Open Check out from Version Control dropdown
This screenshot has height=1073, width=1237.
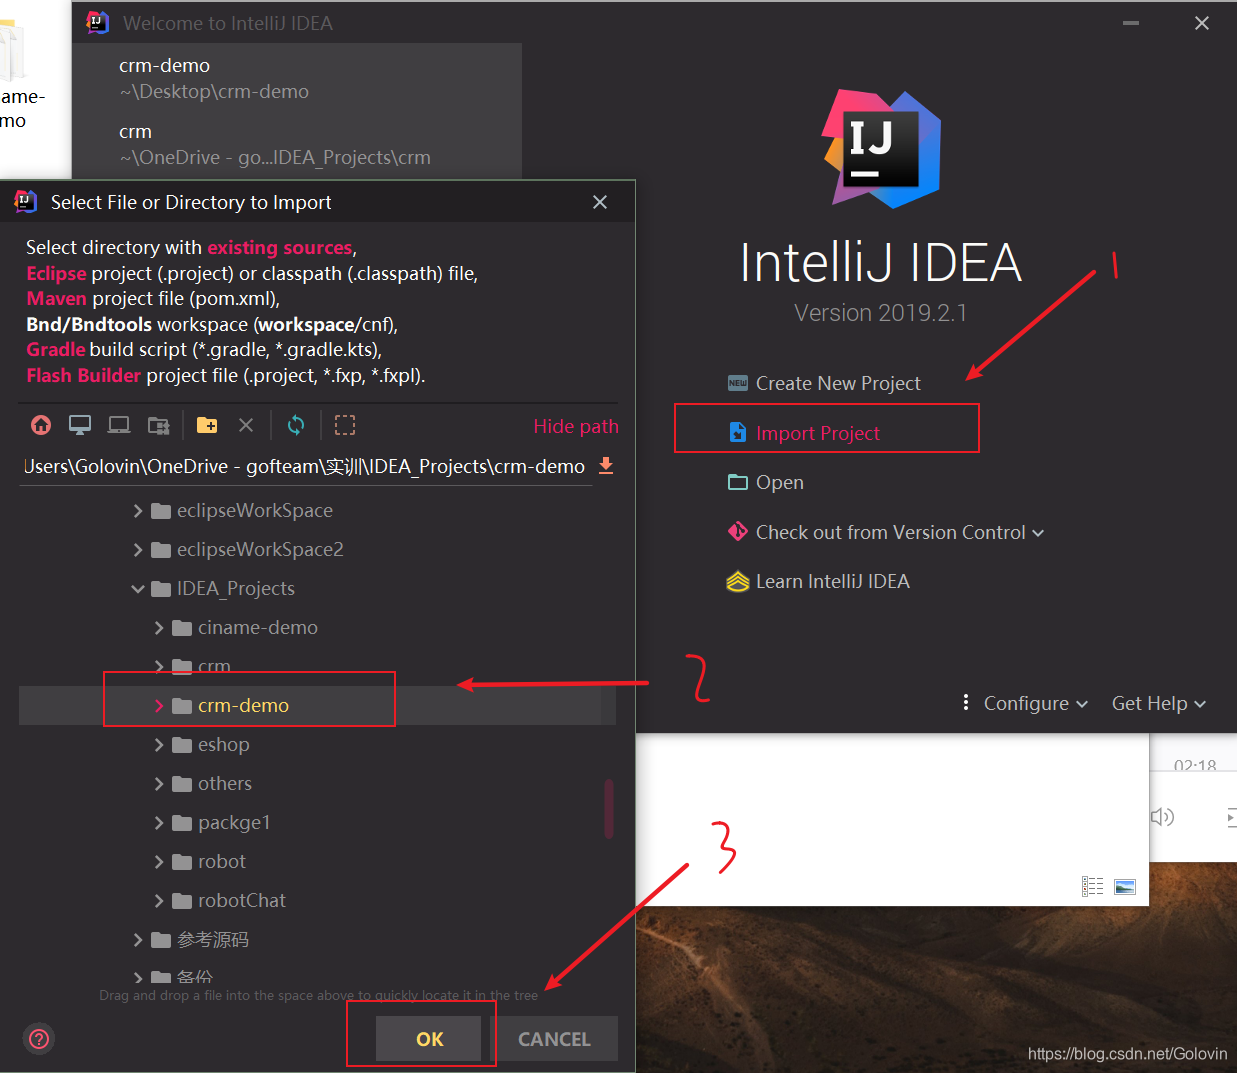pyautogui.click(x=1038, y=533)
